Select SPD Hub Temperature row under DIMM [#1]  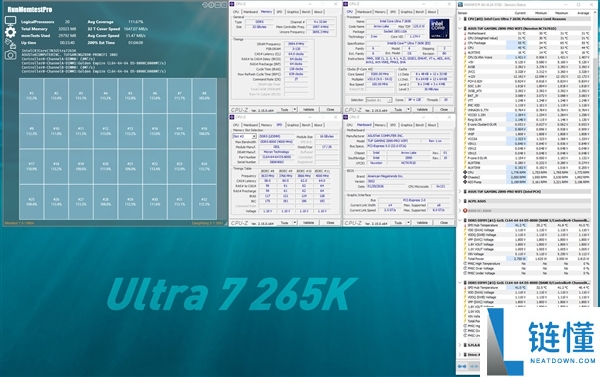(526, 225)
